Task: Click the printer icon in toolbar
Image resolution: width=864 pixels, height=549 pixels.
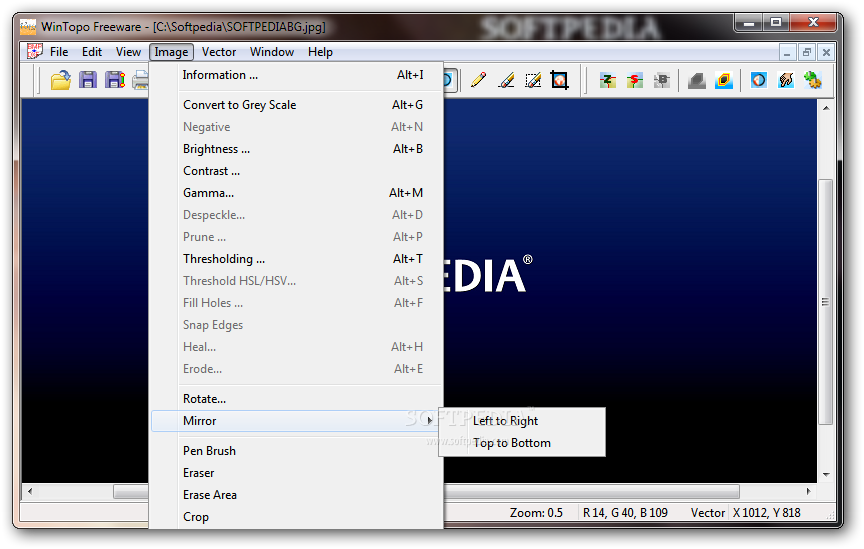Action: pos(141,80)
